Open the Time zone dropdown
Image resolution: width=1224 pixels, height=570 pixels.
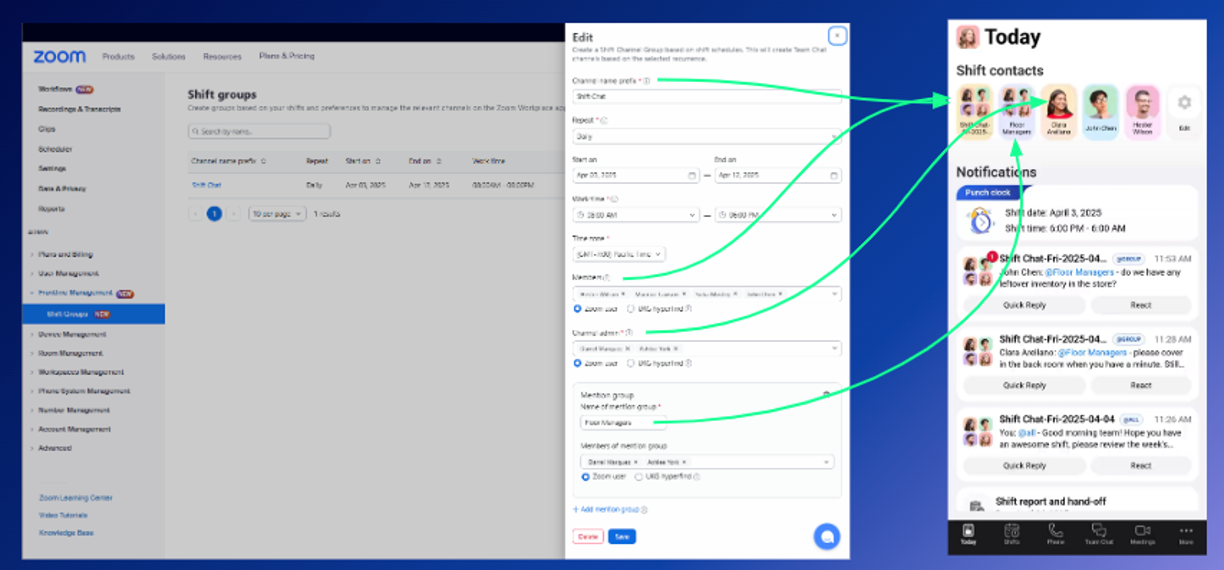[619, 255]
